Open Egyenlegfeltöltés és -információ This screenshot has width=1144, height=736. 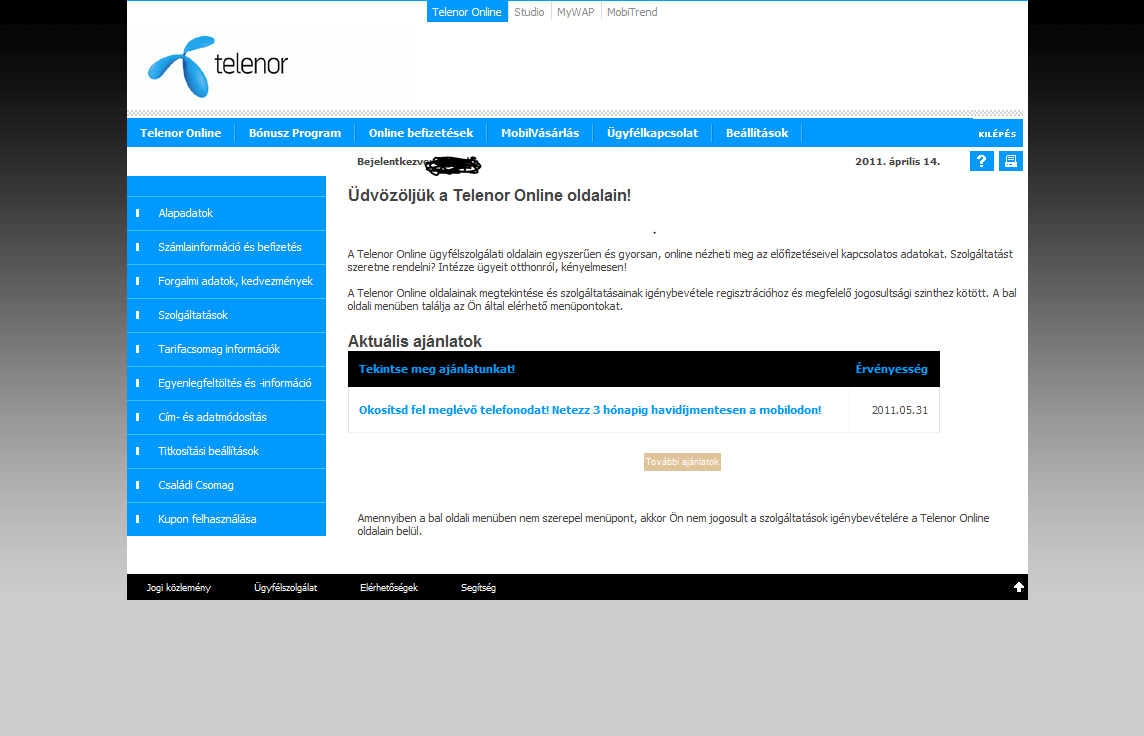[x=226, y=383]
